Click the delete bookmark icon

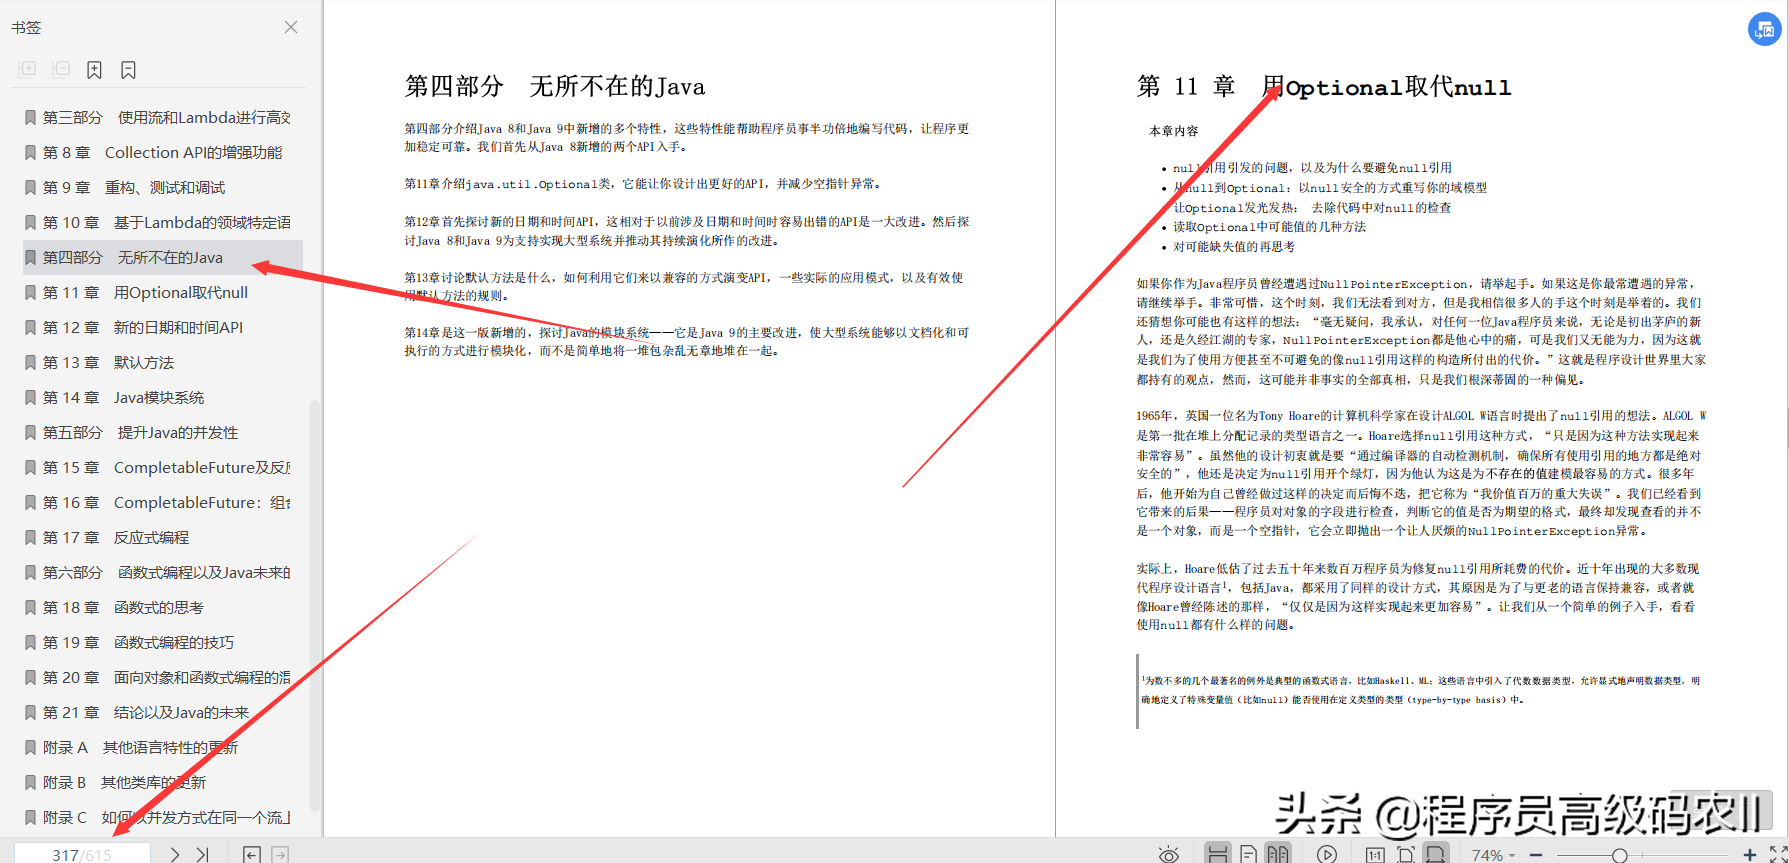128,69
